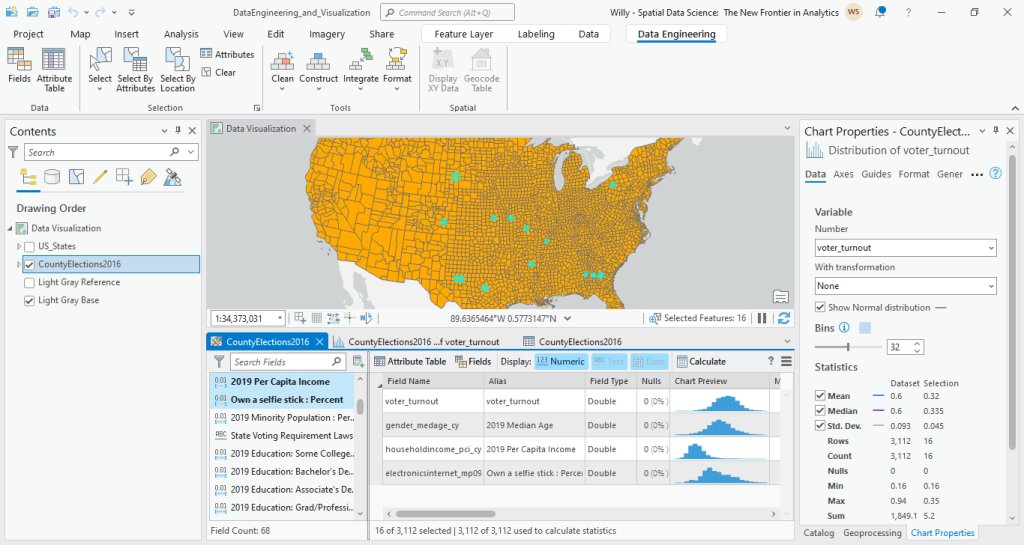This screenshot has height=545, width=1024.
Task: Open Contents search dropdown arrow
Action: (x=191, y=152)
